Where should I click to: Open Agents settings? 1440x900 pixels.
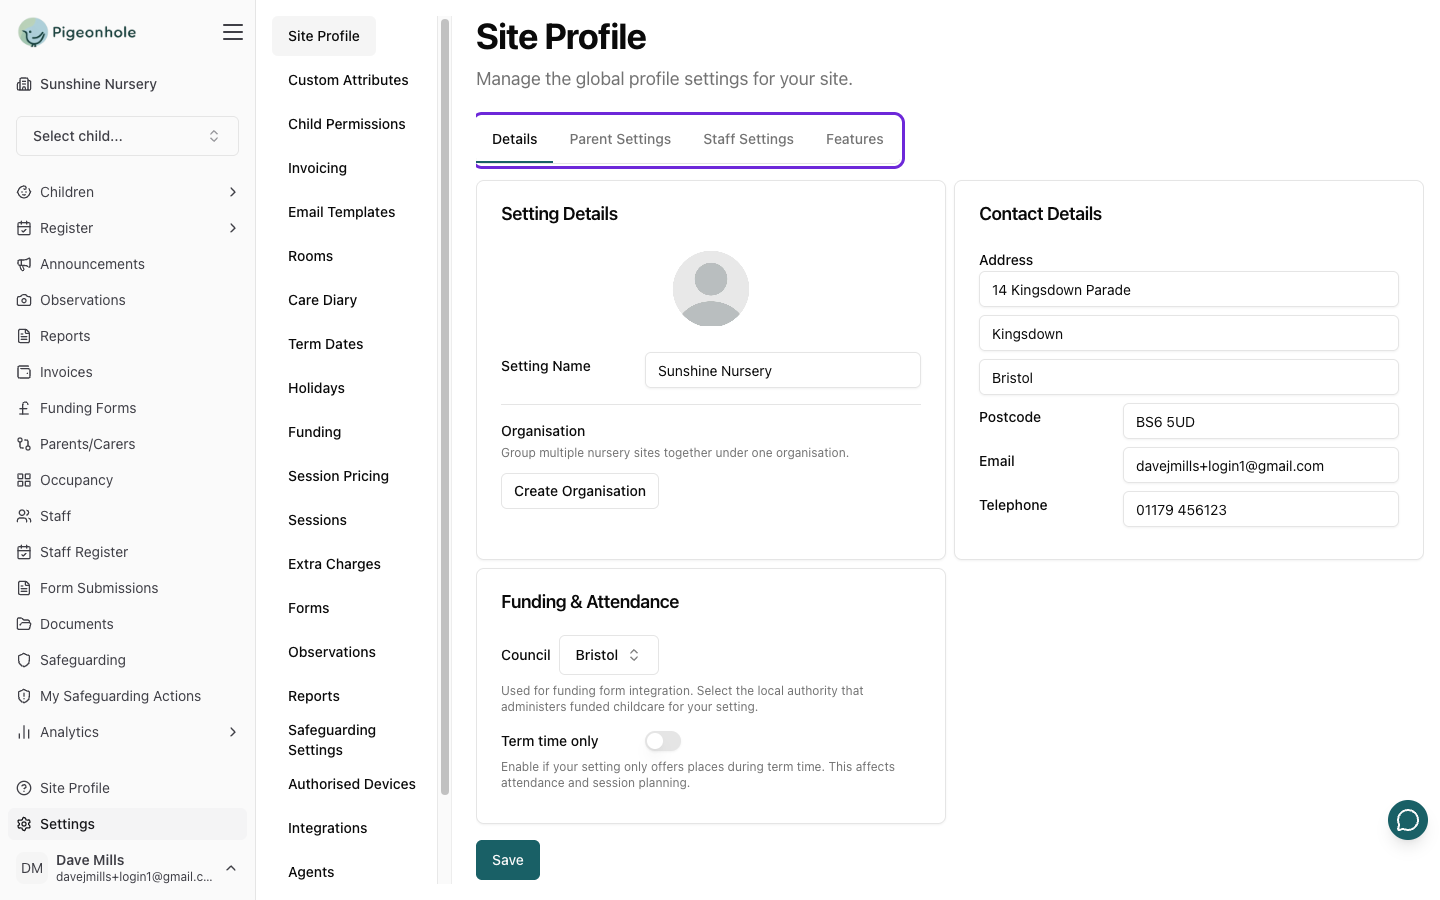(311, 872)
